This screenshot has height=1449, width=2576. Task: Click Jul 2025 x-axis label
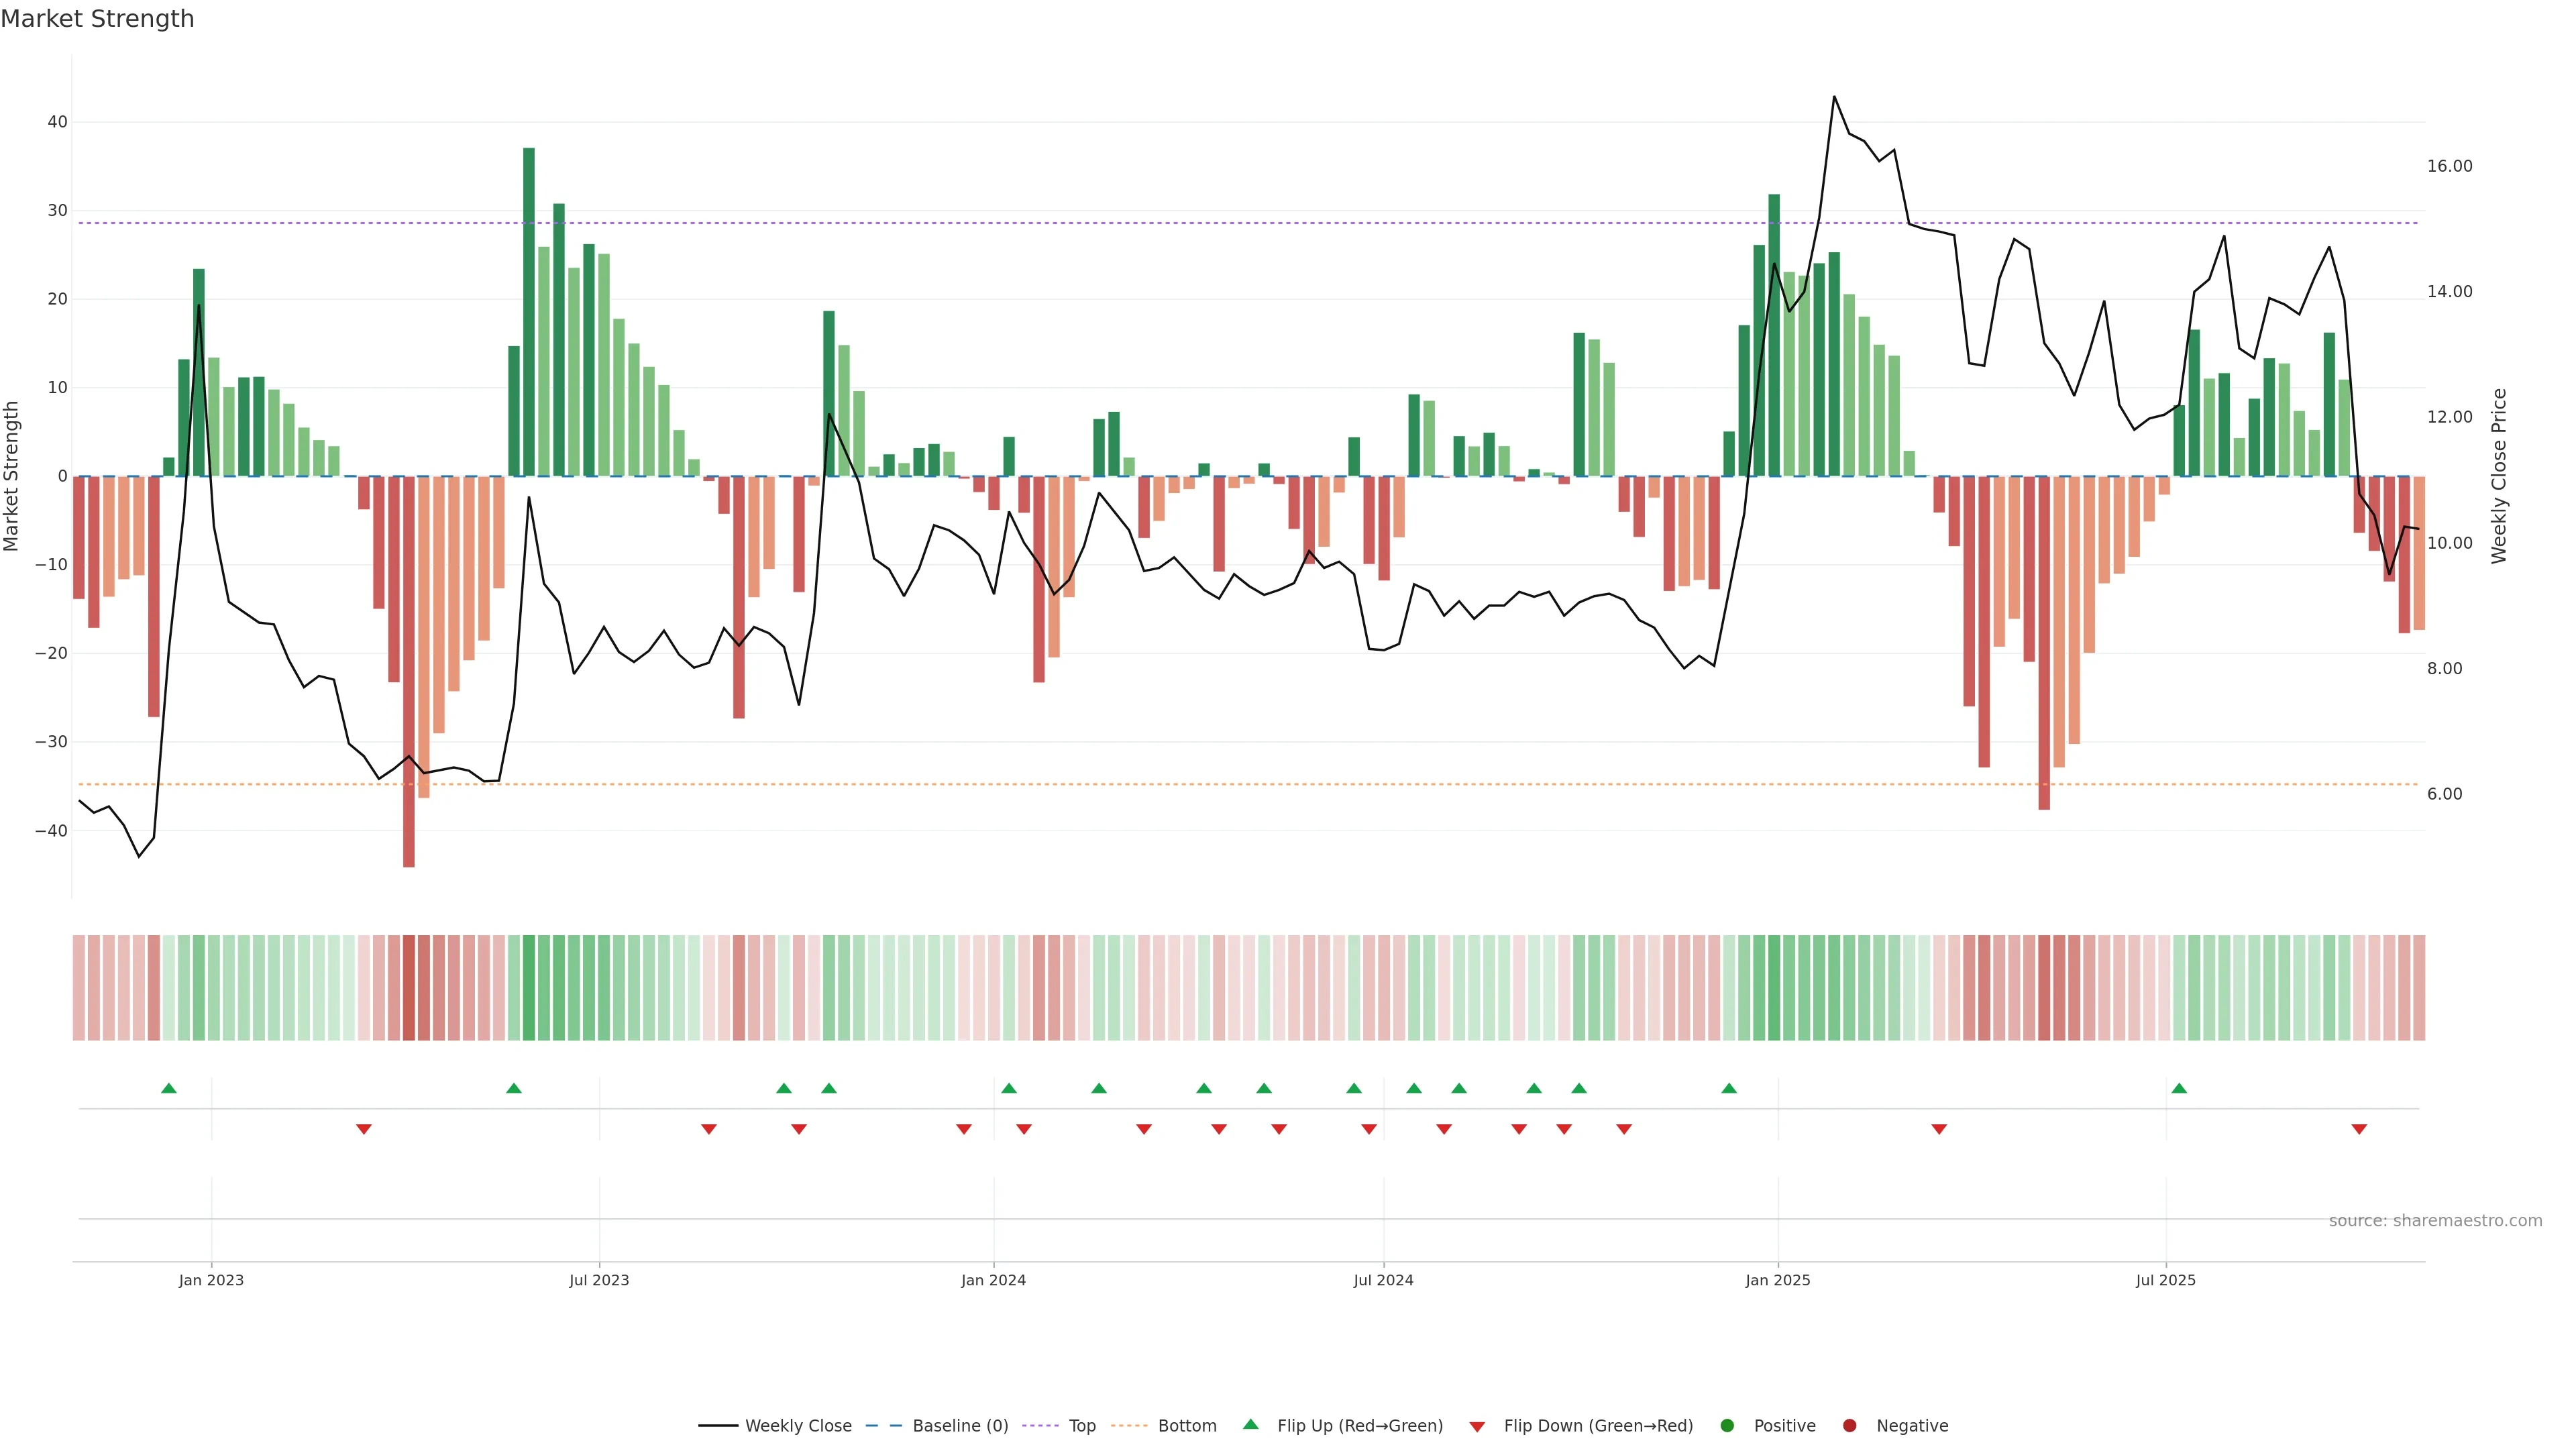click(x=2165, y=1280)
